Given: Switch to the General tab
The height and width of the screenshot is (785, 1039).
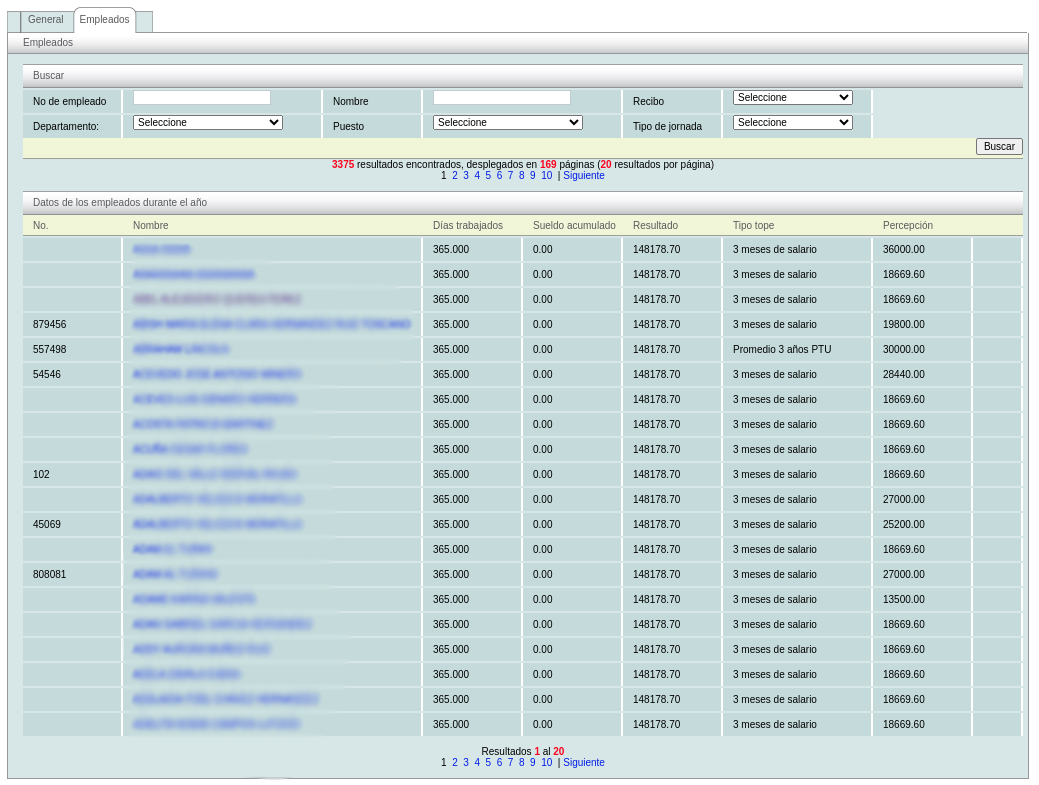Looking at the screenshot, I should (x=45, y=20).
